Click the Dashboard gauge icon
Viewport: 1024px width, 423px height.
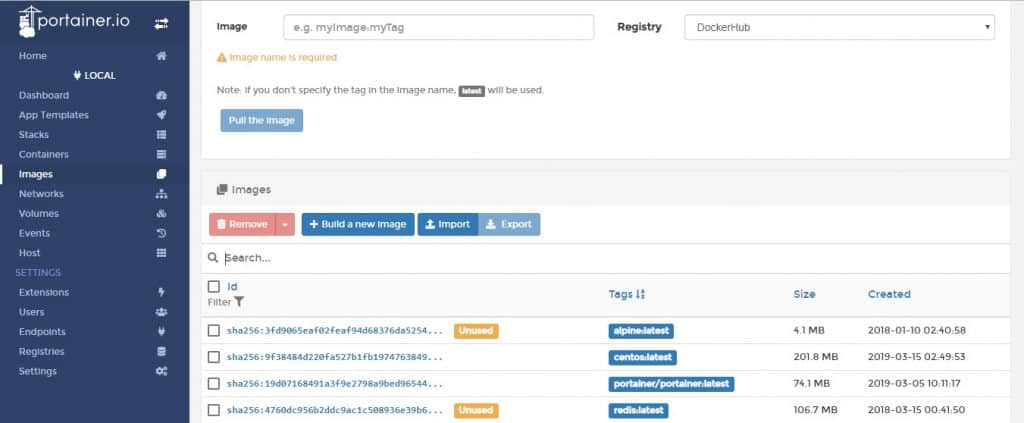click(x=161, y=95)
